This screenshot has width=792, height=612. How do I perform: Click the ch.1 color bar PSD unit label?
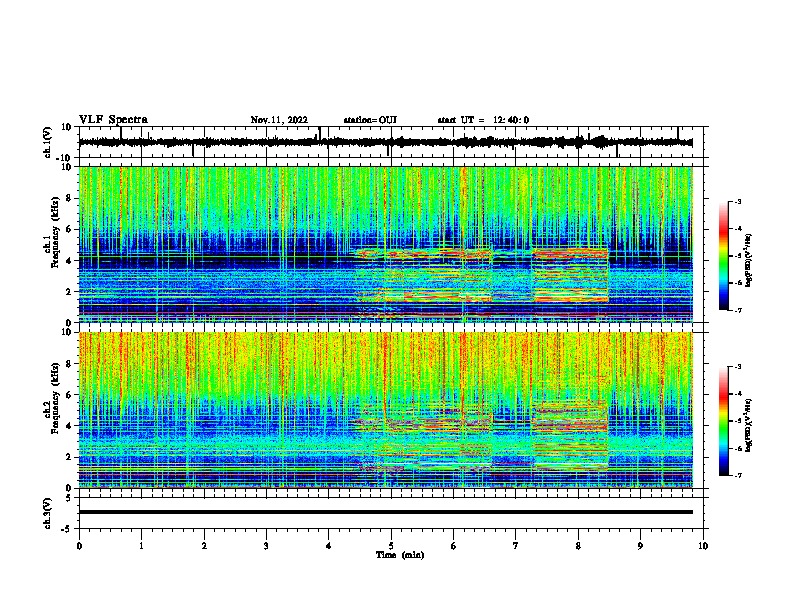coord(749,261)
